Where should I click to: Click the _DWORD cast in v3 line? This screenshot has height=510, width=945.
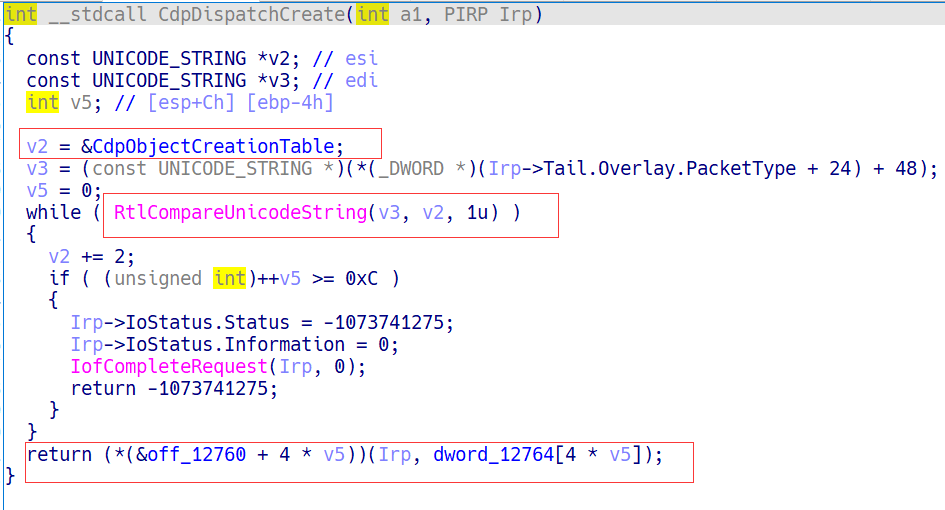click(412, 168)
